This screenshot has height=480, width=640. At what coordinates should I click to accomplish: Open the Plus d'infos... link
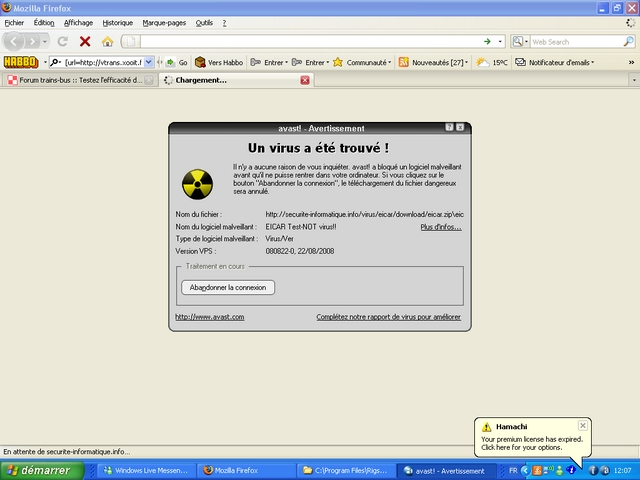tap(441, 227)
